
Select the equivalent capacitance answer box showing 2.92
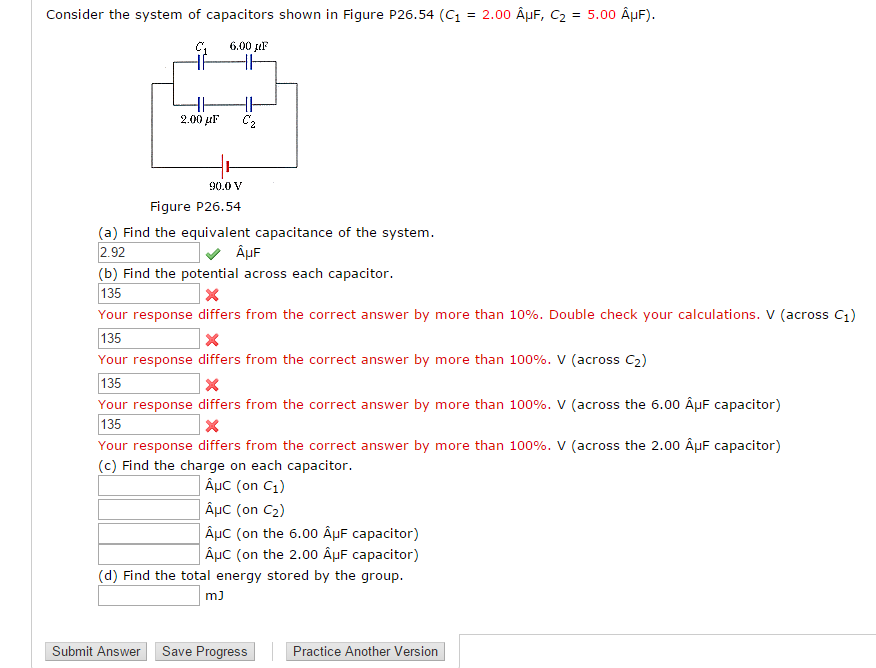pos(148,252)
